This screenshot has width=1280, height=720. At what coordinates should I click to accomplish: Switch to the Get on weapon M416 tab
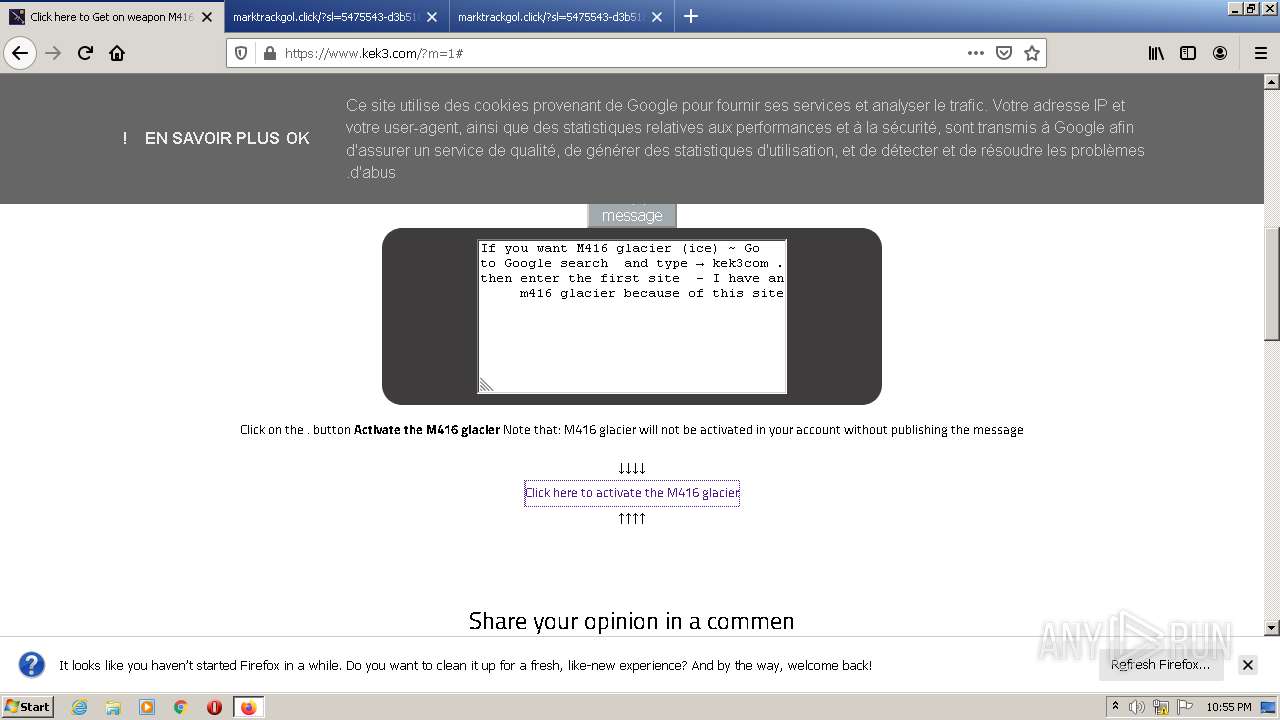click(111, 17)
